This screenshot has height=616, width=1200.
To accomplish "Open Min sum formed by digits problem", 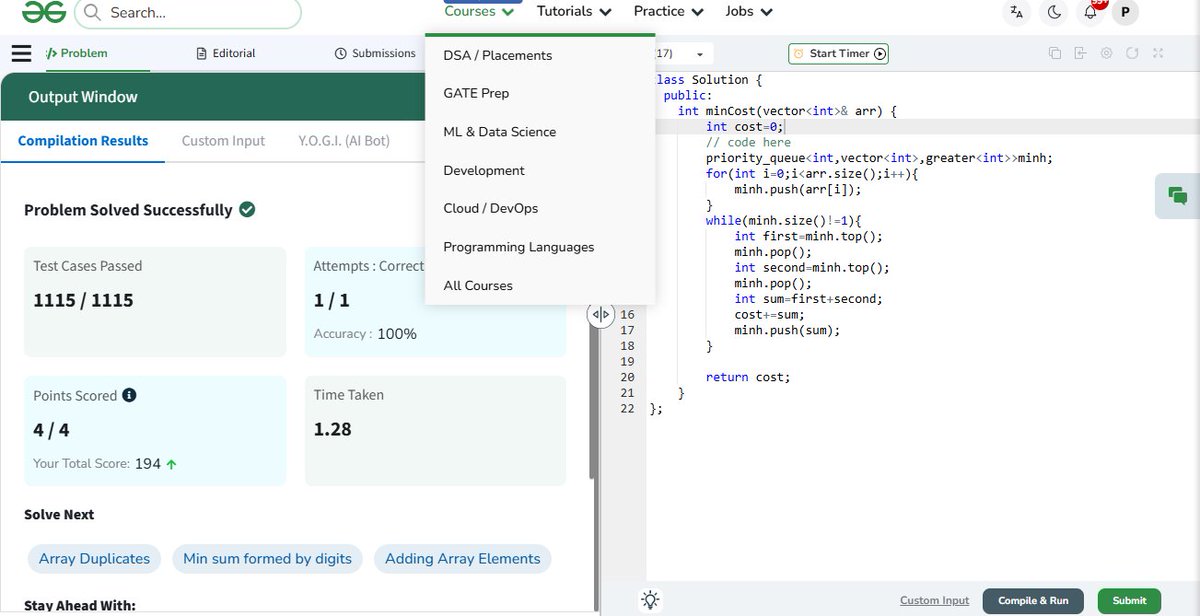I will pyautogui.click(x=267, y=559).
